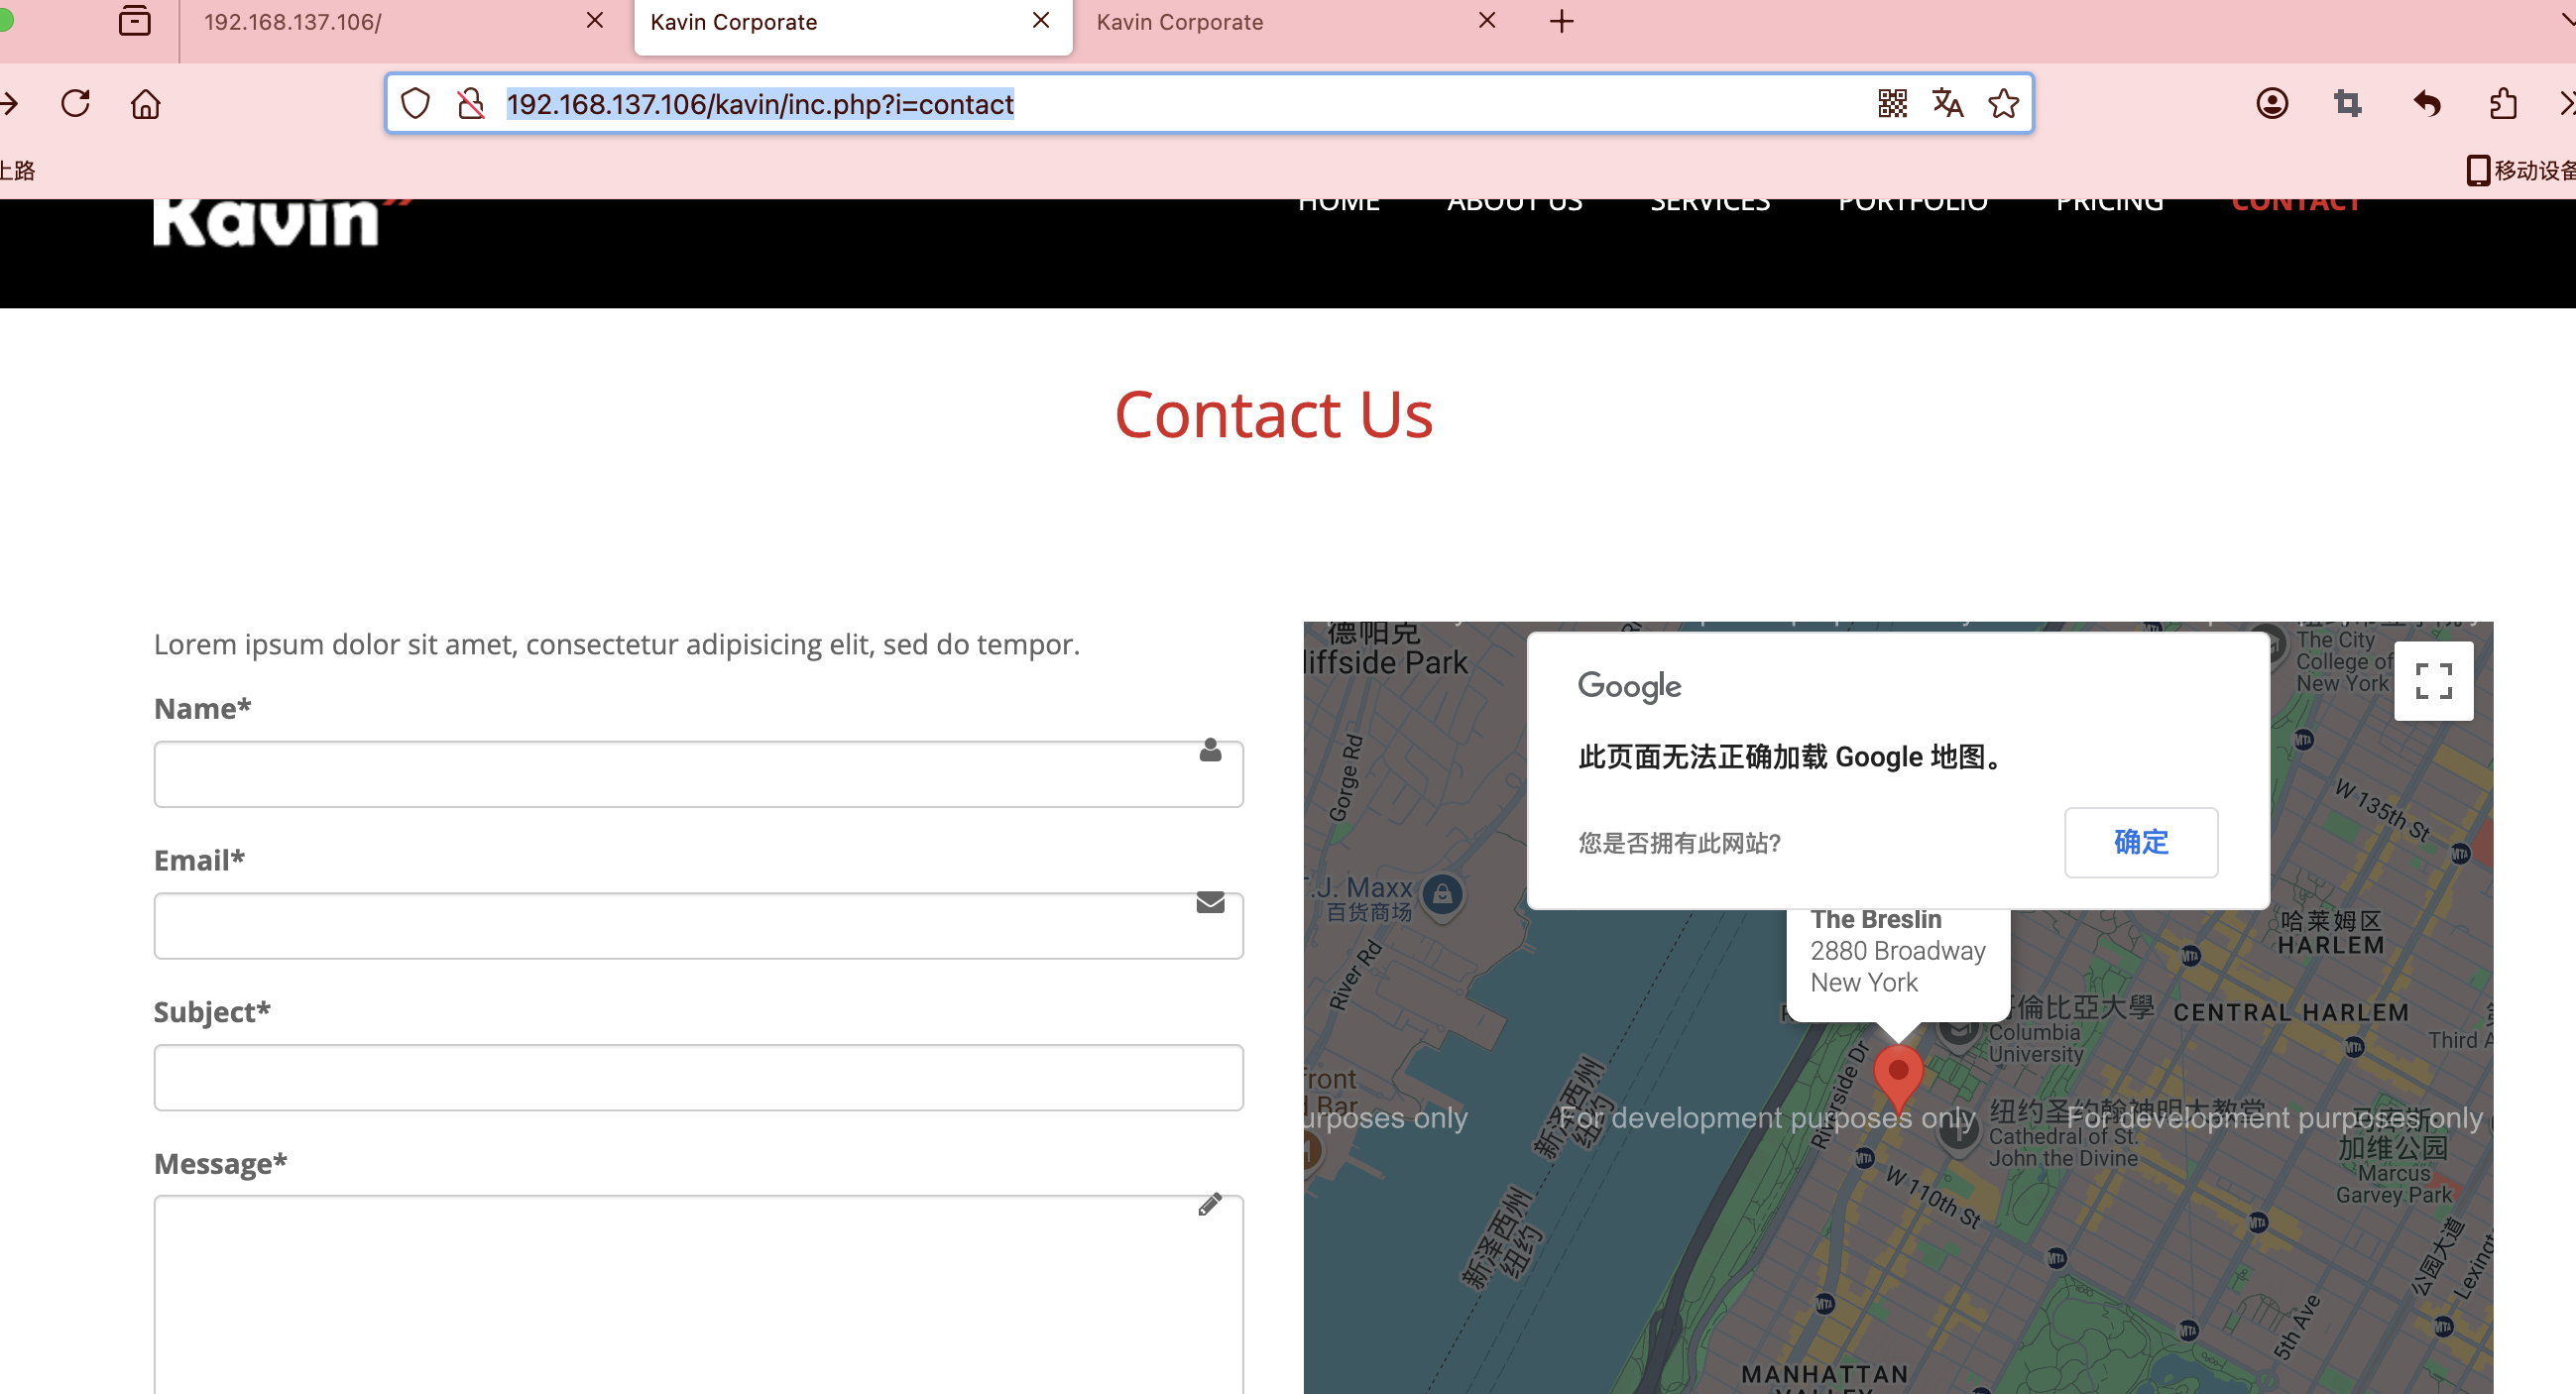Open the QR code generator icon
The height and width of the screenshot is (1394, 2576).
1892,104
